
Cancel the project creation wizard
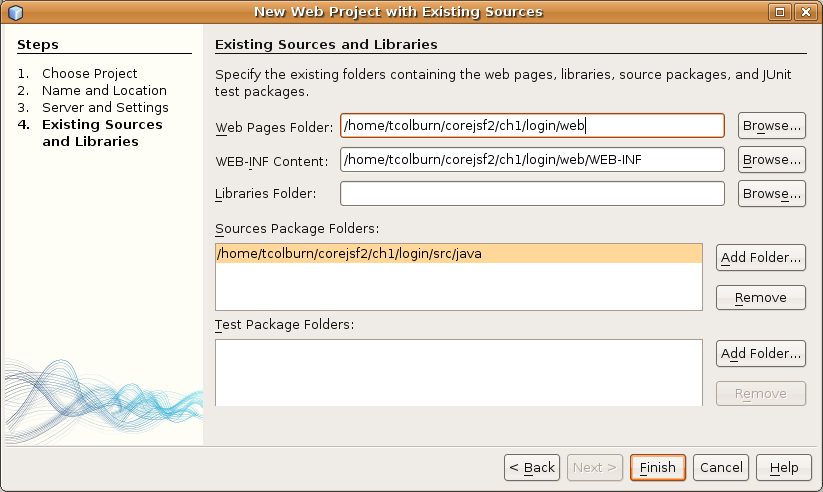click(x=721, y=467)
